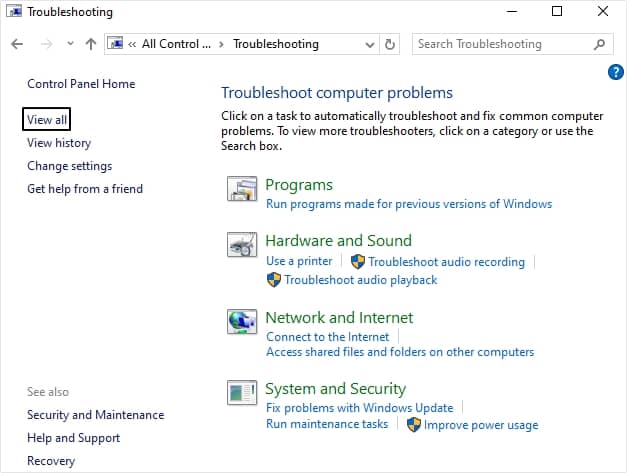The image size is (627, 473).
Task: Launch Connect to the Internet troubleshooter
Action: pyautogui.click(x=327, y=337)
